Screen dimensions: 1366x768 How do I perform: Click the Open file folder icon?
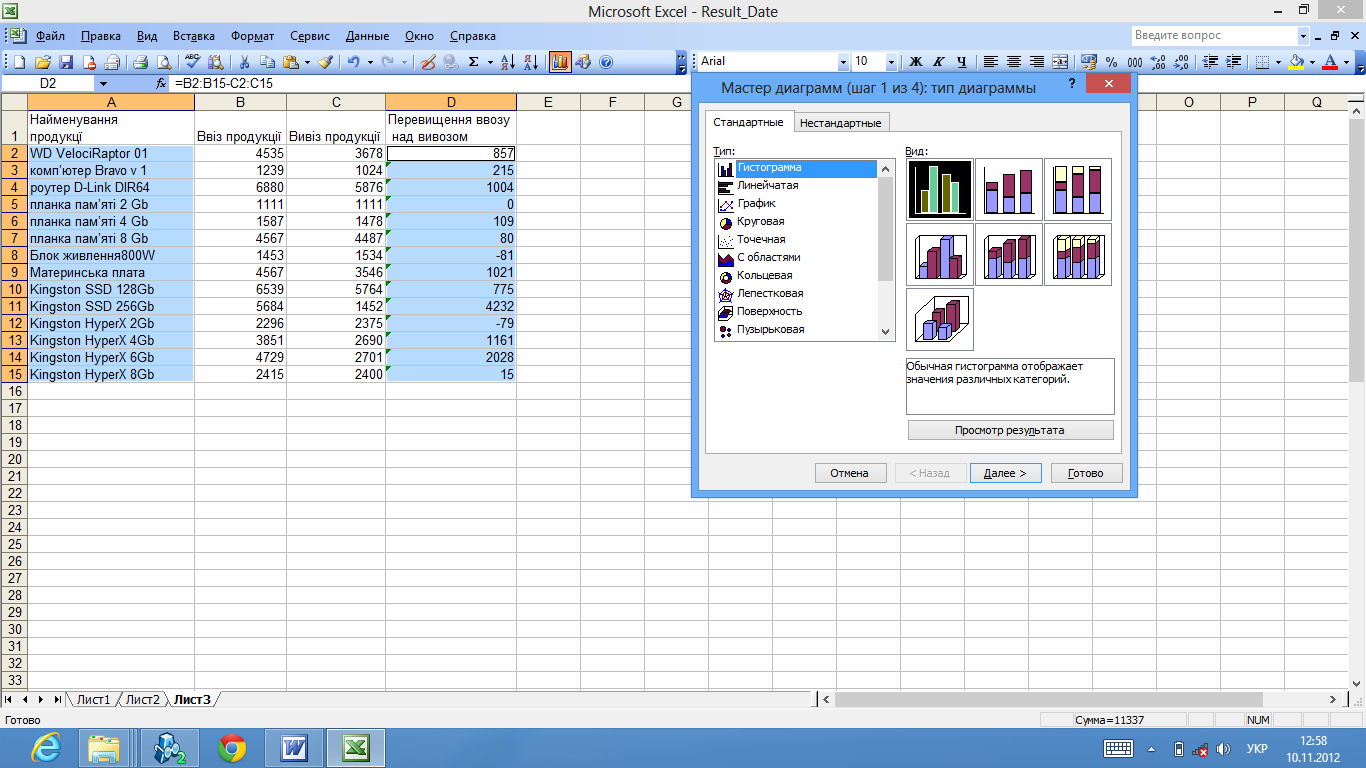point(43,62)
